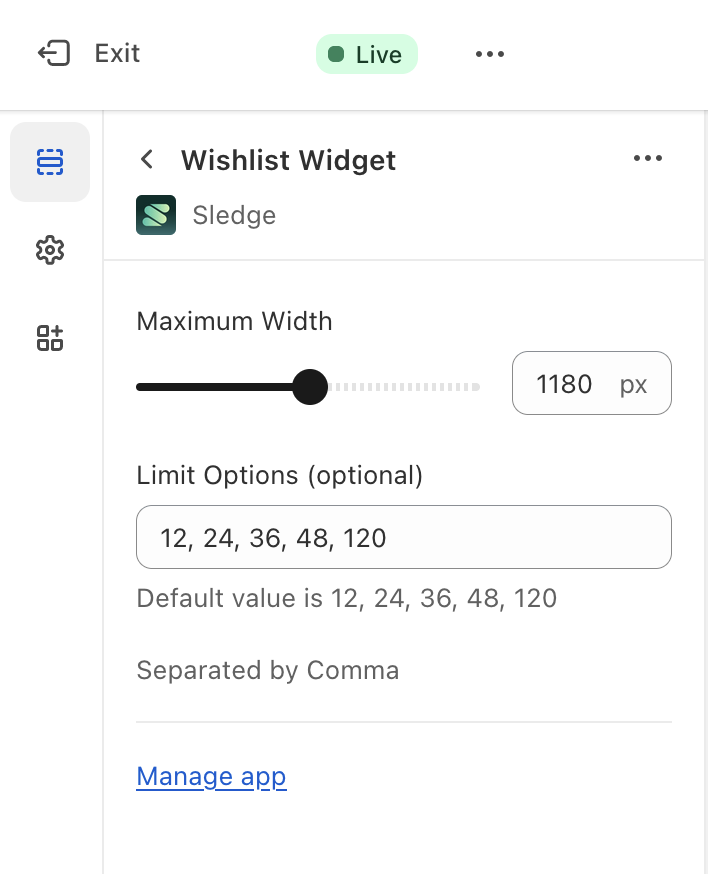Select the Sledge app label
The width and height of the screenshot is (708, 874).
(x=234, y=214)
